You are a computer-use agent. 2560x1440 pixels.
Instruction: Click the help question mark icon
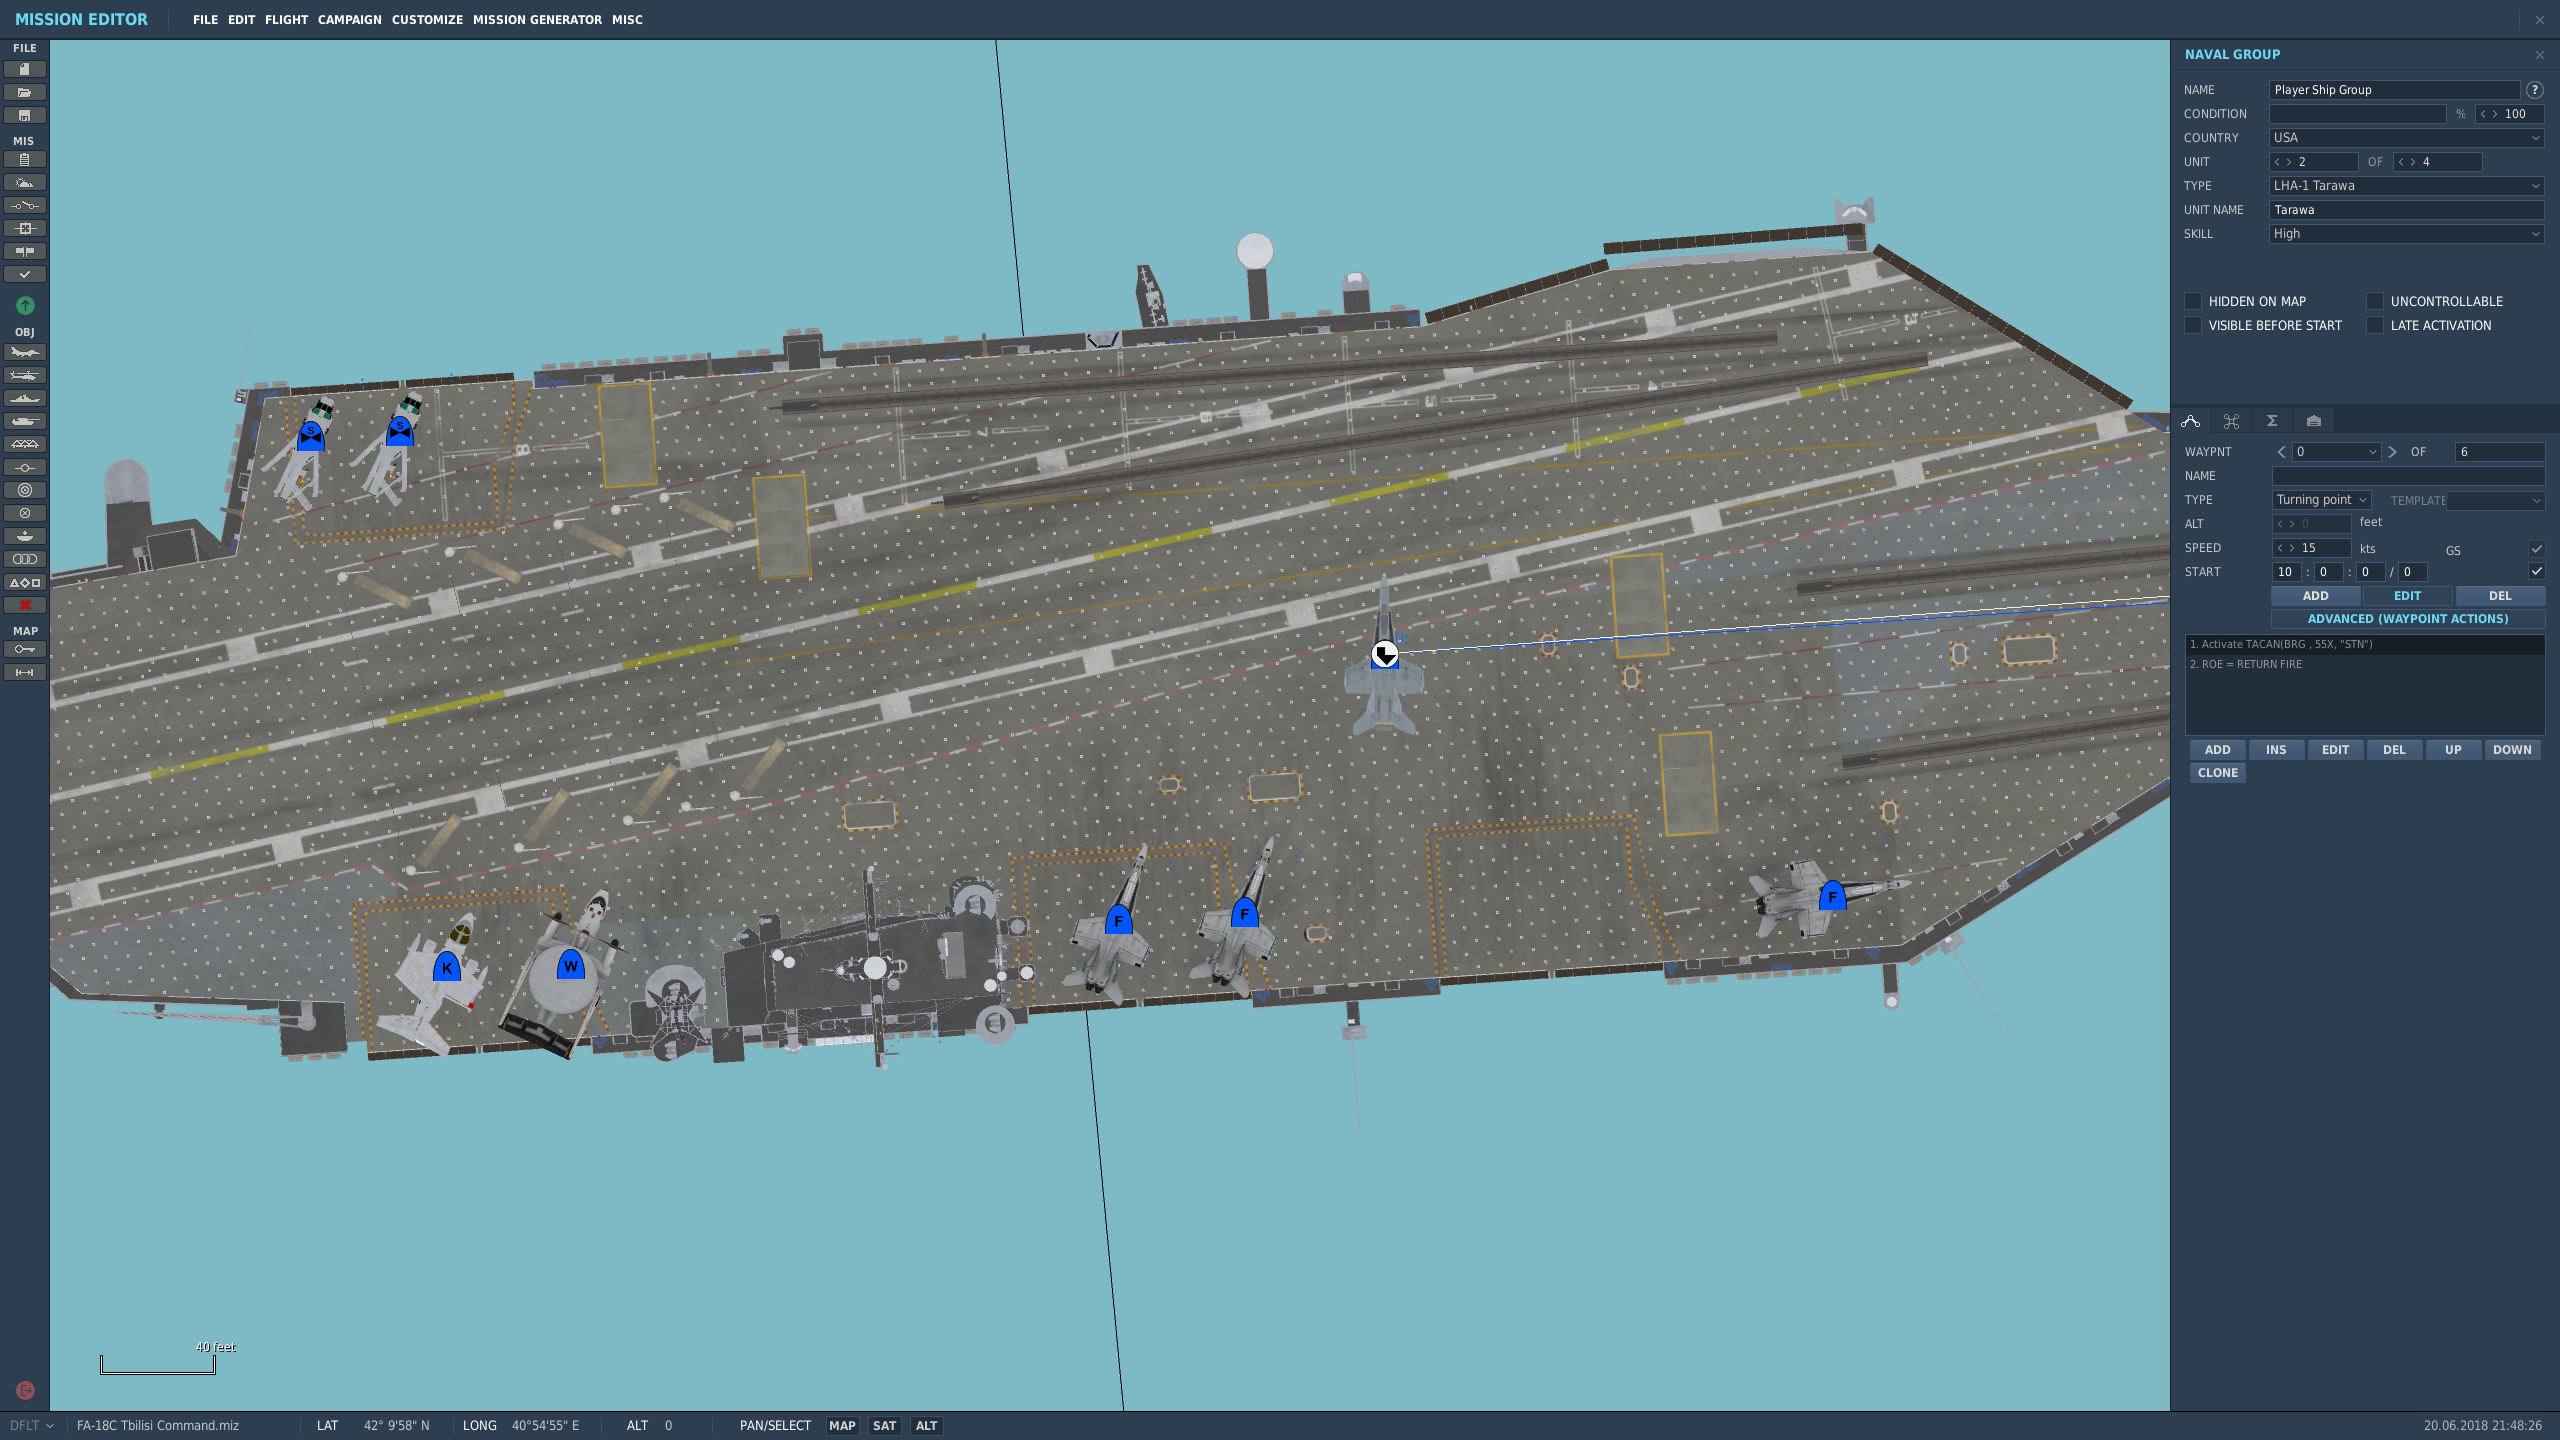(x=2535, y=90)
